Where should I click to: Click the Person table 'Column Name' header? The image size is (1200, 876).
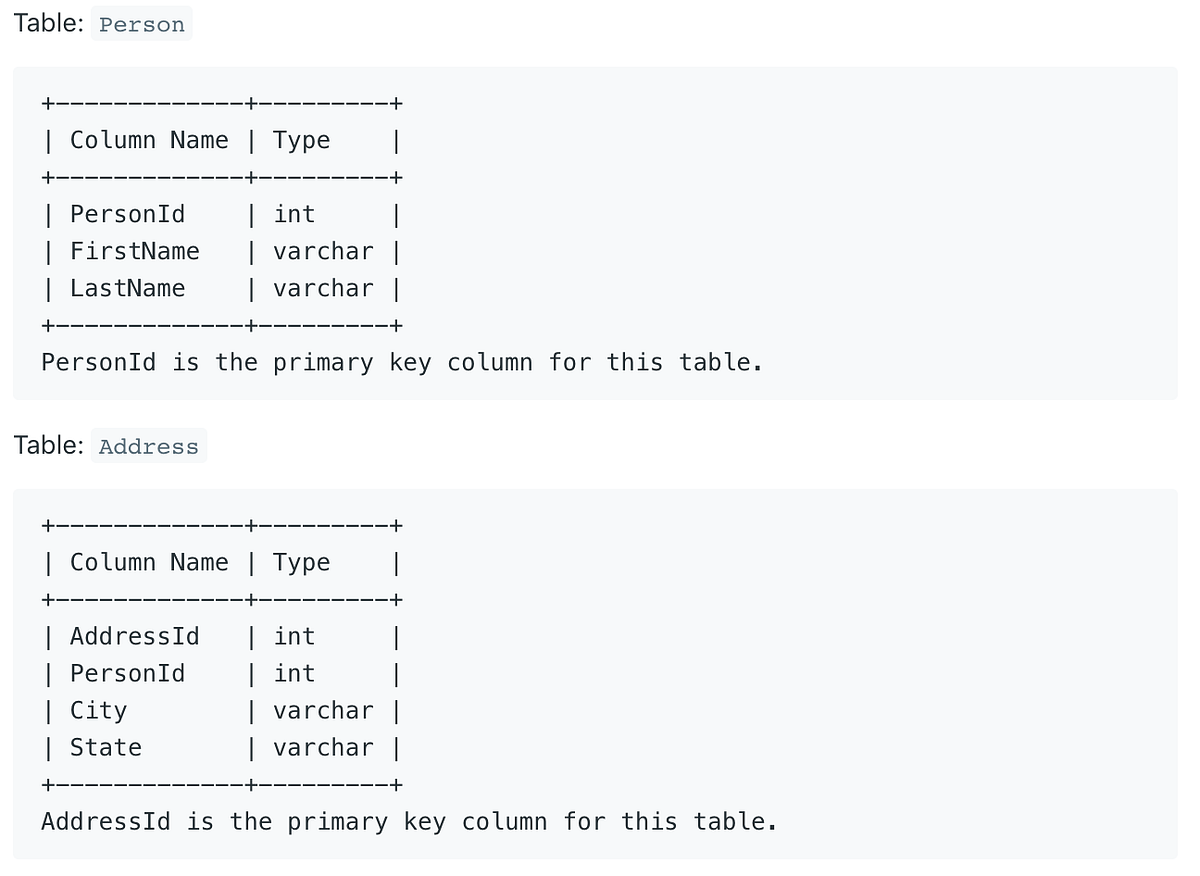tap(149, 140)
